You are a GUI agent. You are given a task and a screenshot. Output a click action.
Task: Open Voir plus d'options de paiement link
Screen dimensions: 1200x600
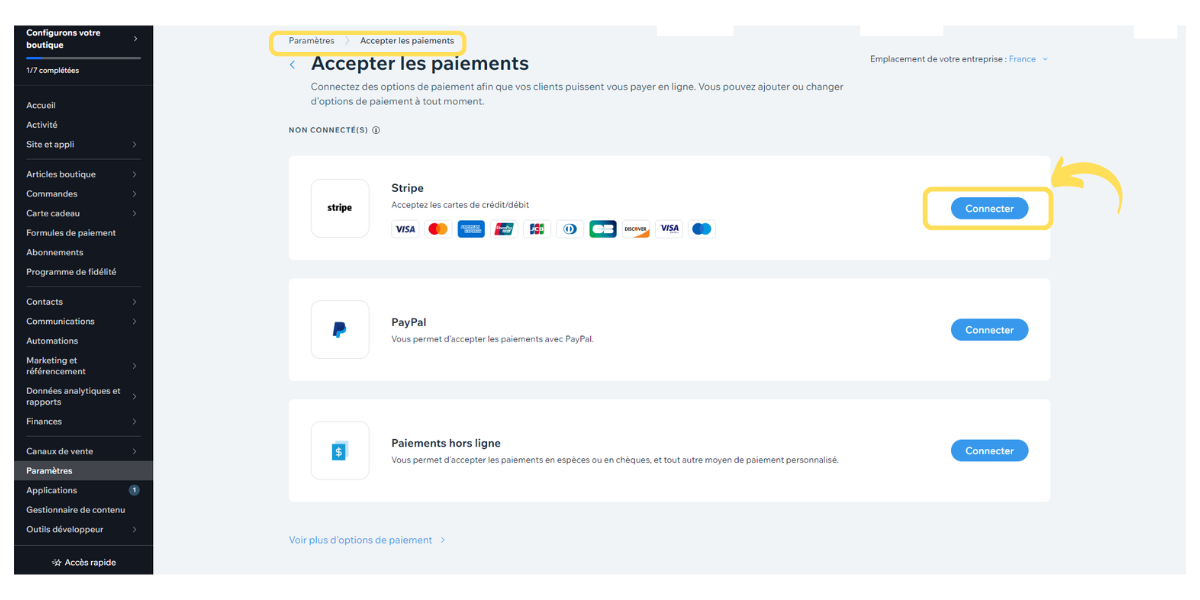[367, 540]
